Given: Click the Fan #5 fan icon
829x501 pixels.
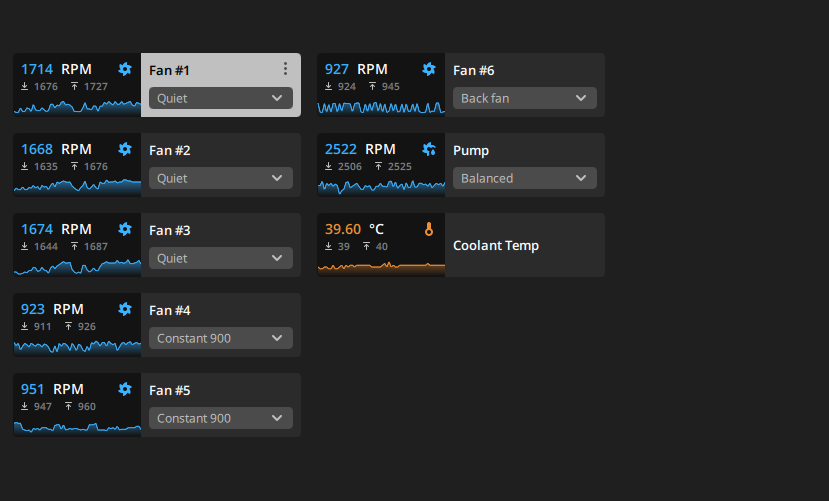Looking at the screenshot, I should pyautogui.click(x=125, y=389).
